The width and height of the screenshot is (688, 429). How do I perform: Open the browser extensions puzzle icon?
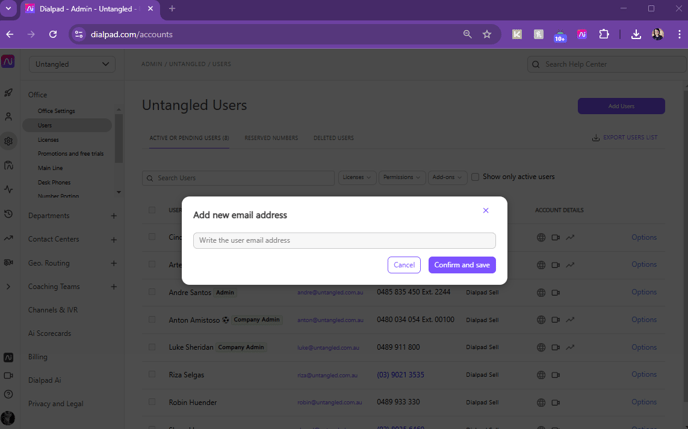[604, 34]
